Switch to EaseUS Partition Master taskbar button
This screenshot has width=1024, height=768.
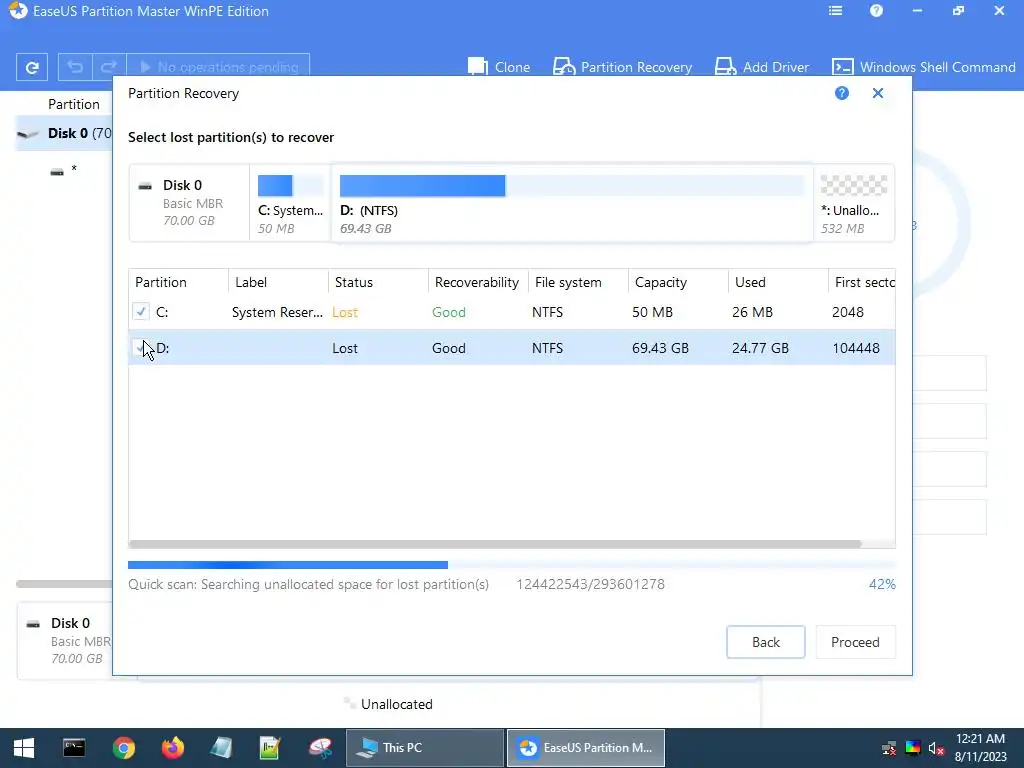click(x=586, y=748)
